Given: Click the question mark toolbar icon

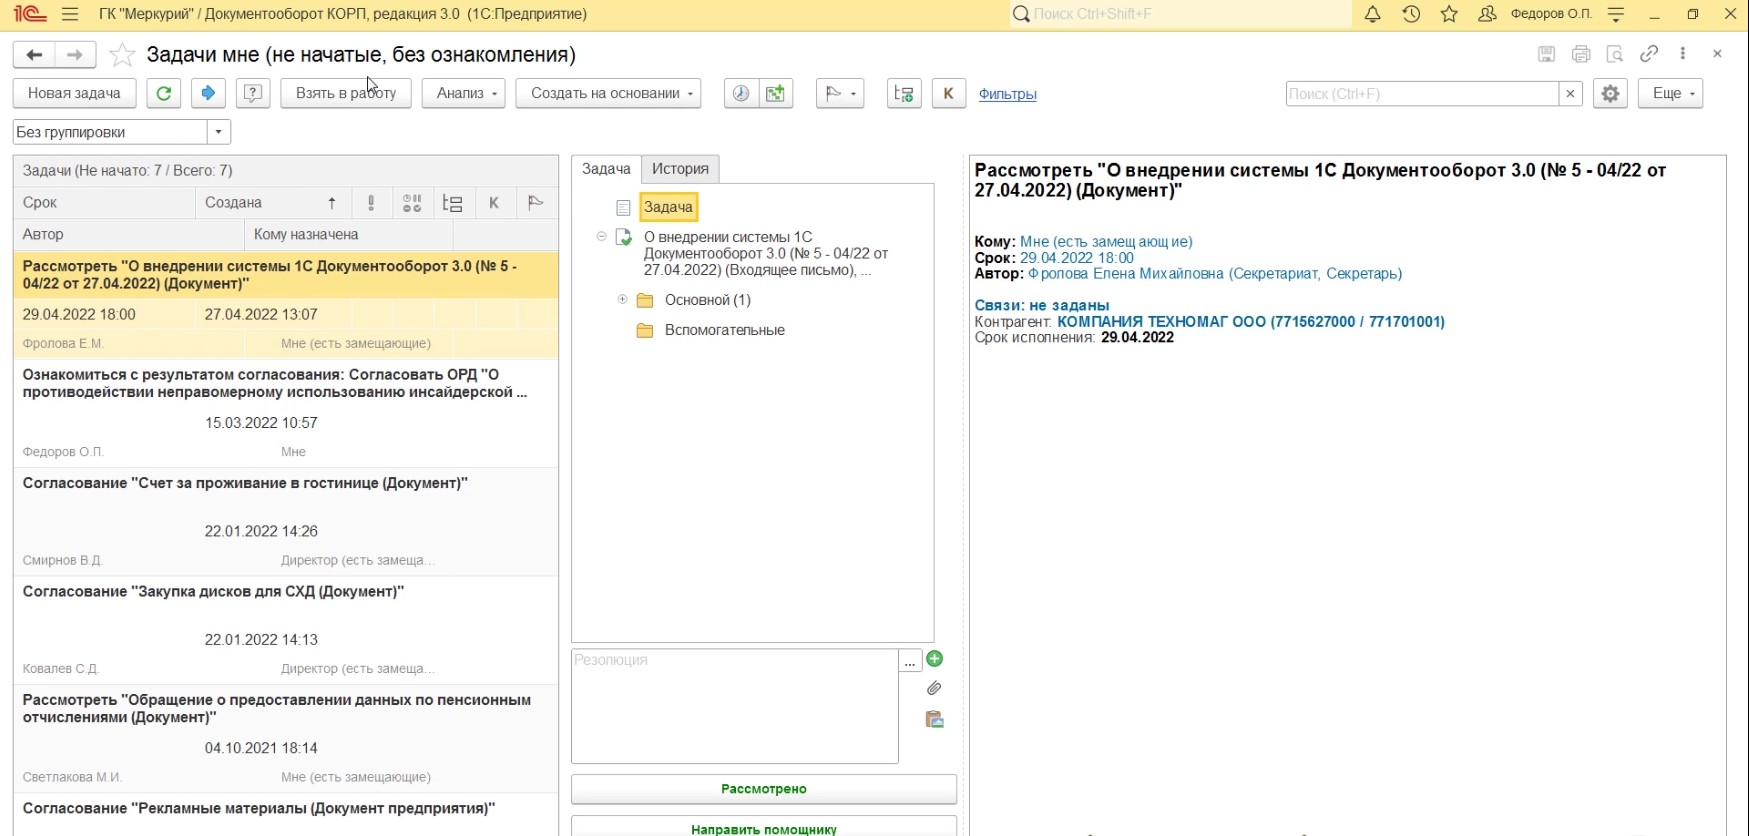Looking at the screenshot, I should 253,93.
